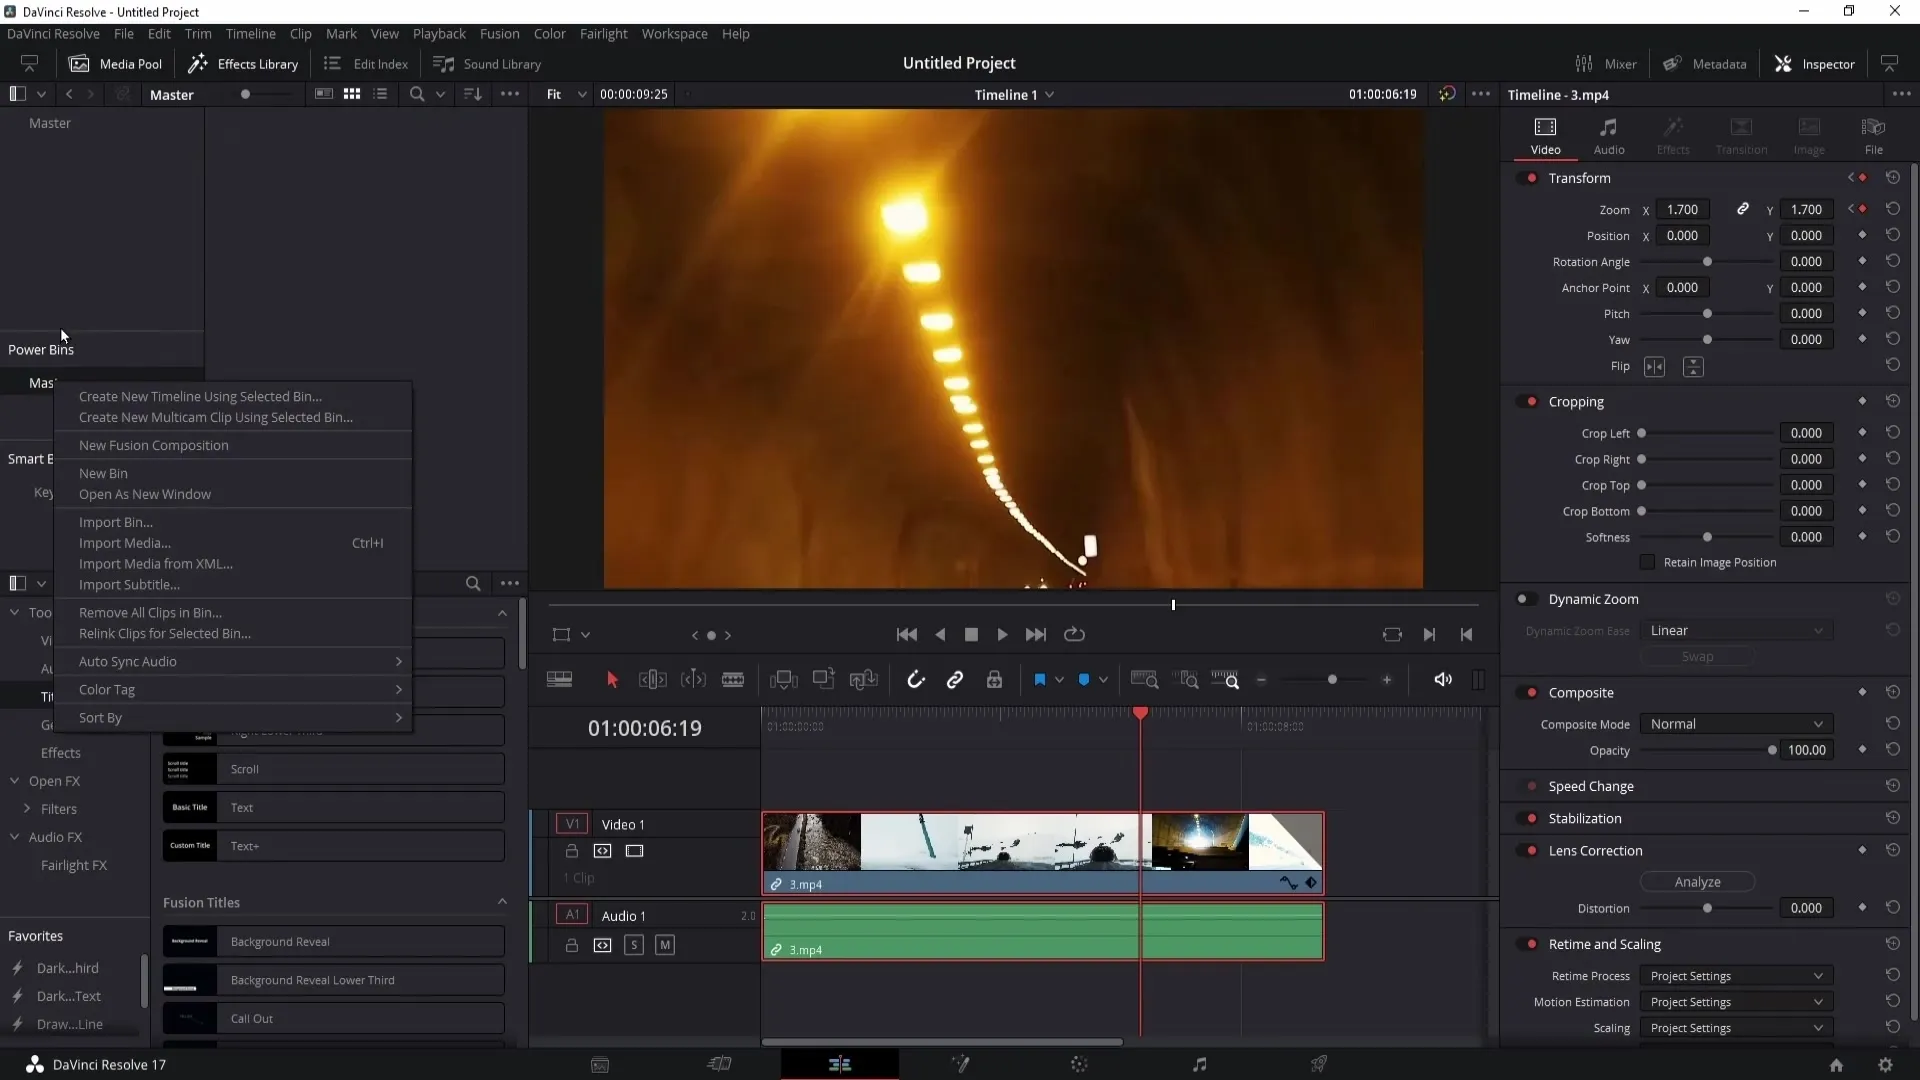Play the timeline forward
The width and height of the screenshot is (1920, 1080).
[1002, 635]
